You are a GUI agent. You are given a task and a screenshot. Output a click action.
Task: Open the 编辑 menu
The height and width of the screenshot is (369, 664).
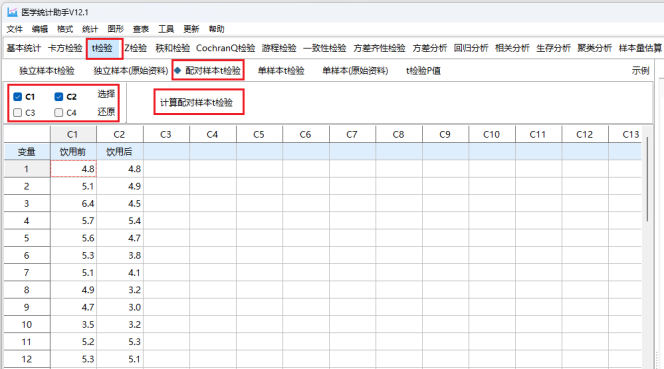(x=40, y=29)
